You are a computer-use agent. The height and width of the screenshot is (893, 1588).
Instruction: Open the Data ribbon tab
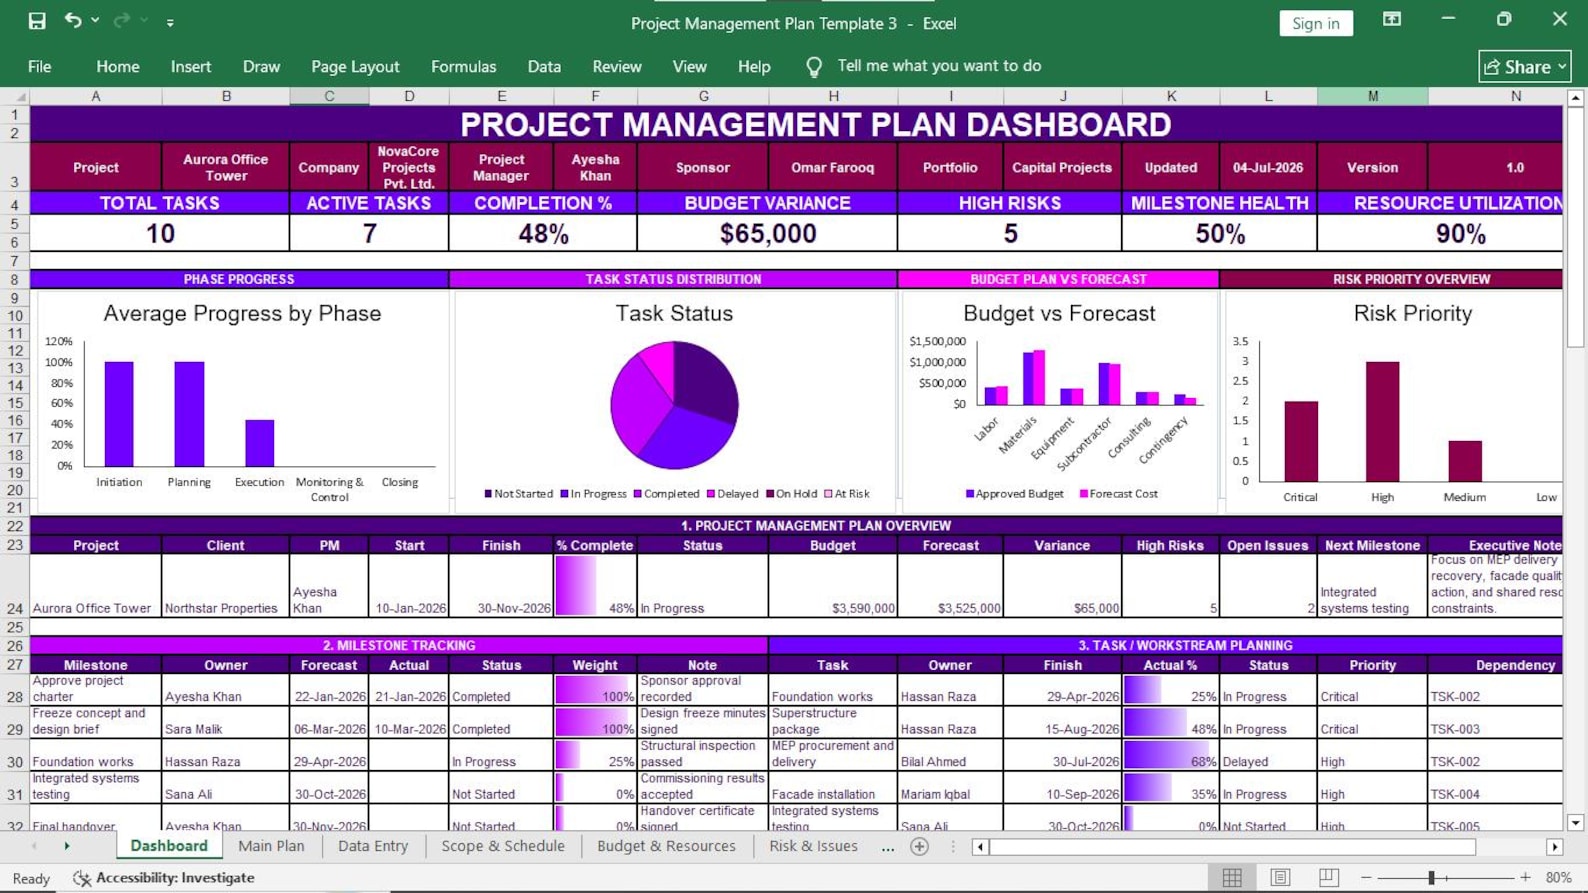point(544,66)
